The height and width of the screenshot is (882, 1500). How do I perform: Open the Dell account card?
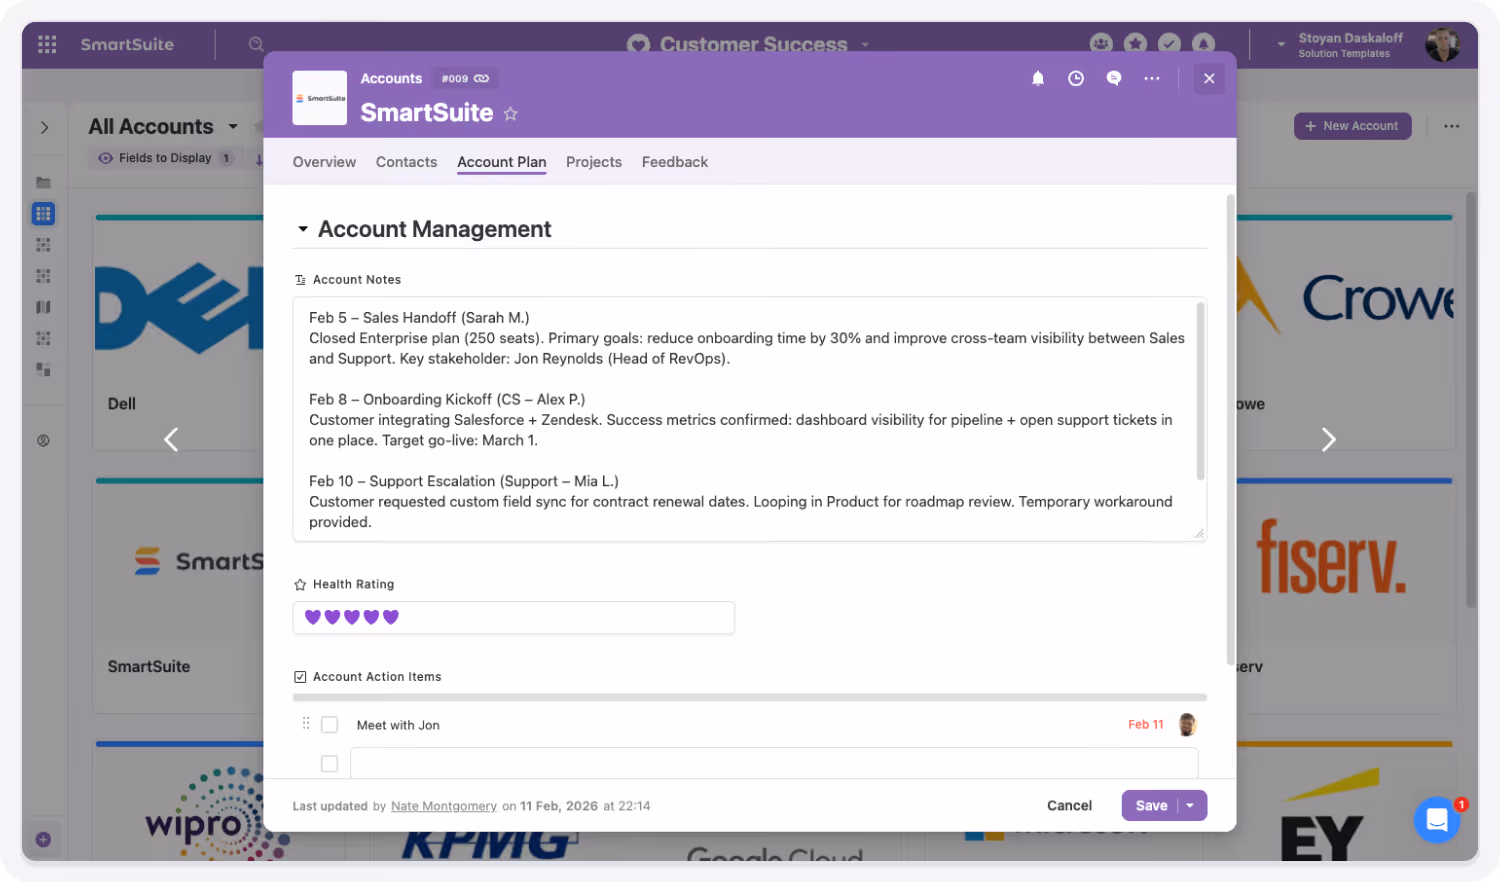[x=178, y=334]
